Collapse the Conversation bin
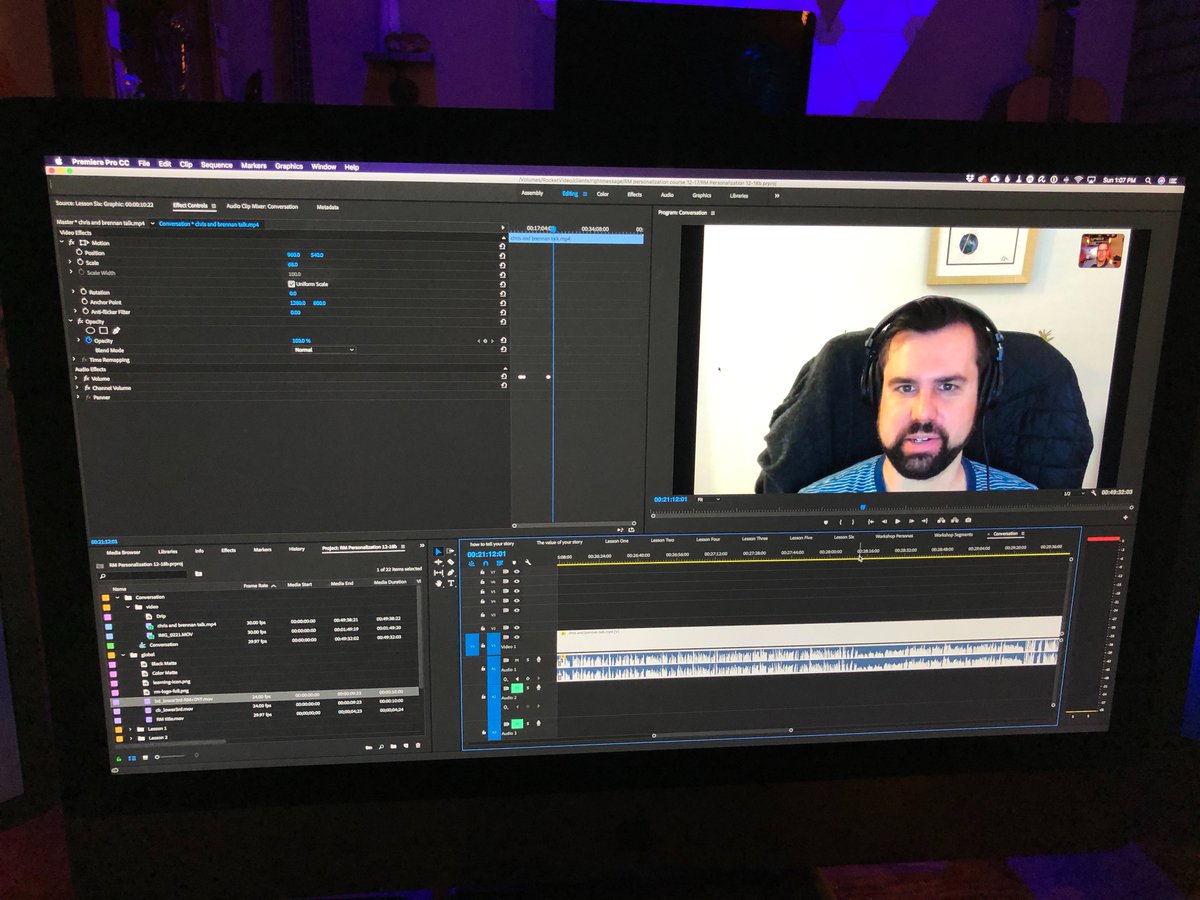 [117, 597]
